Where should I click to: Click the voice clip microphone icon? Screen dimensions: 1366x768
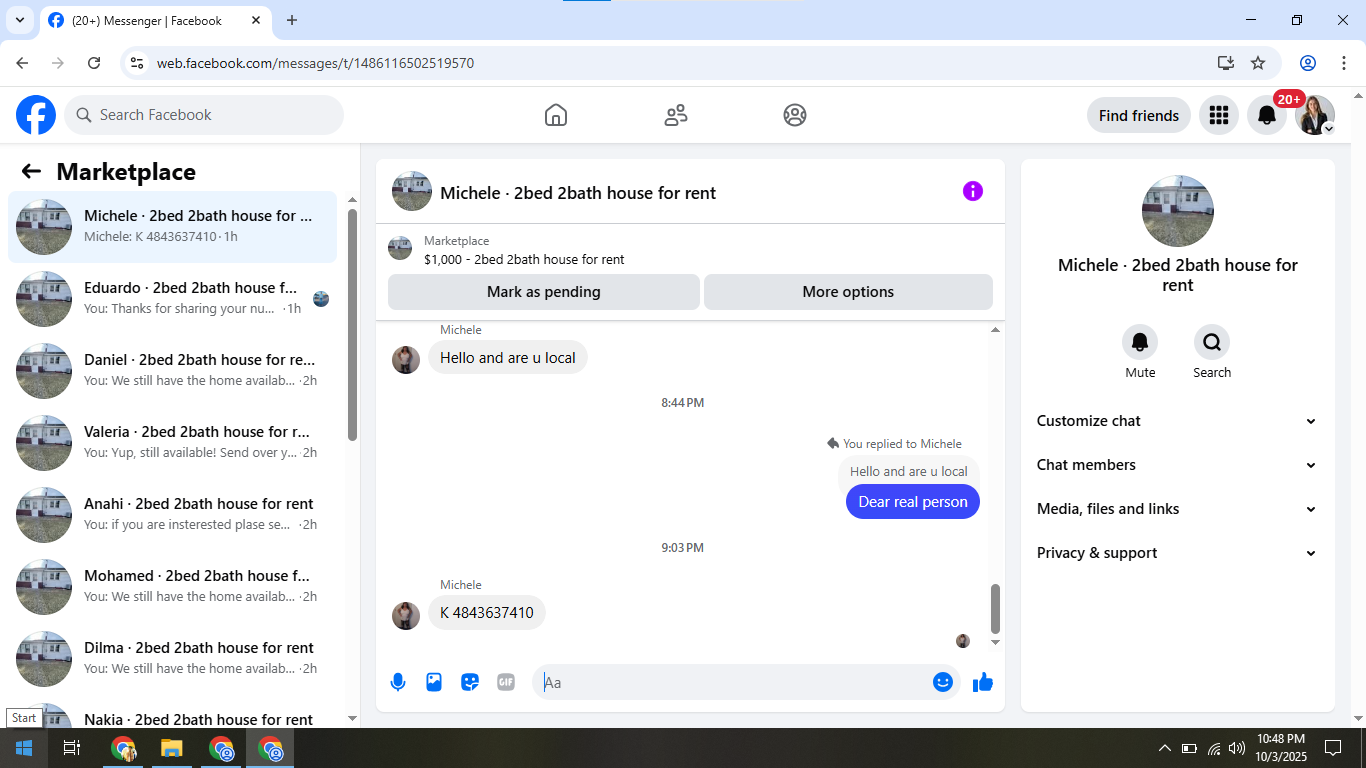coord(398,682)
